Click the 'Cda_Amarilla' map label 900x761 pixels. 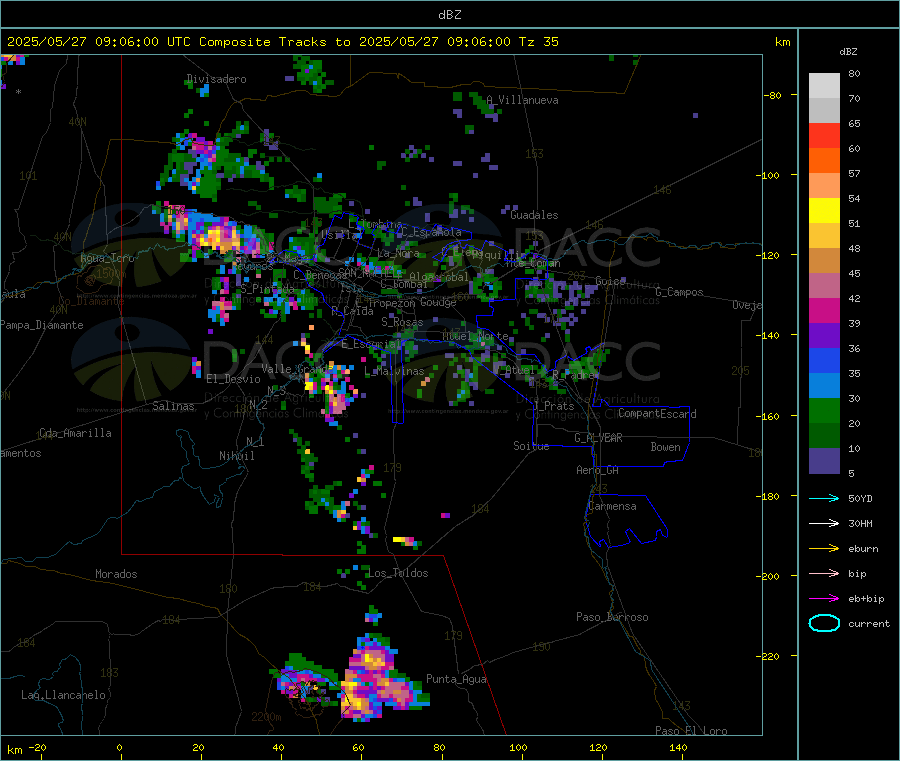(x=75, y=433)
